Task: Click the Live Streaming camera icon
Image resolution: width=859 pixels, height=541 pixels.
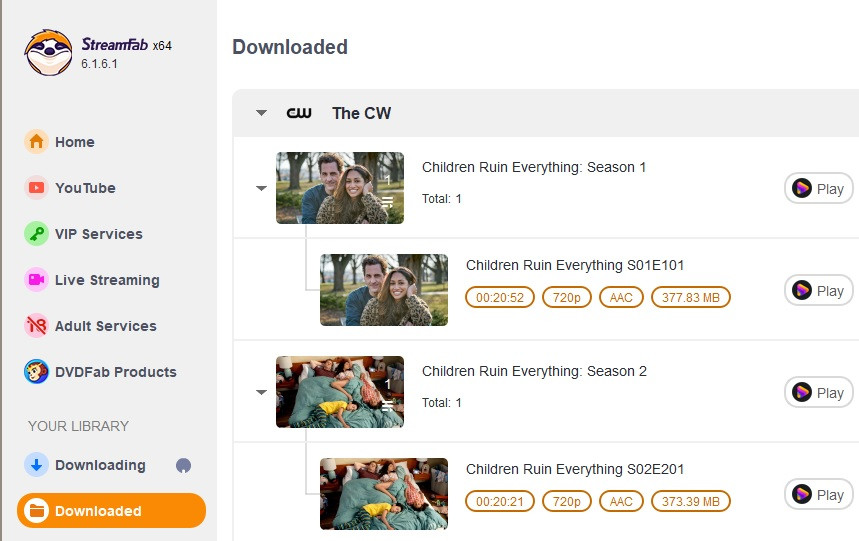Action: (x=37, y=280)
